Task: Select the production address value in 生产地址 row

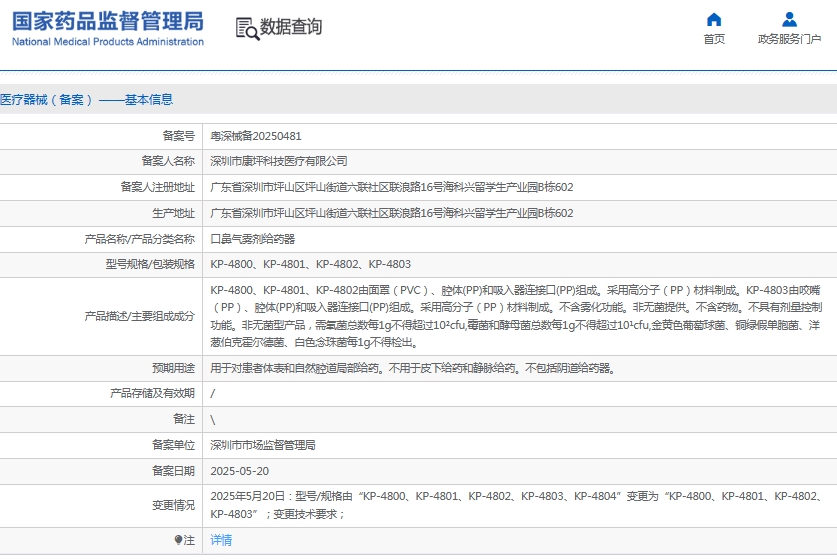Action: coord(392,214)
